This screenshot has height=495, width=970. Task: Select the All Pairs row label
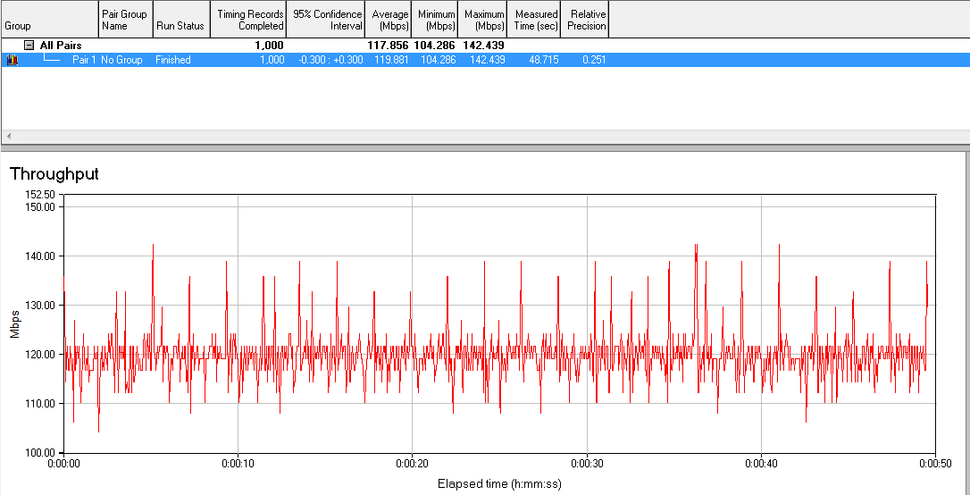(x=61, y=45)
